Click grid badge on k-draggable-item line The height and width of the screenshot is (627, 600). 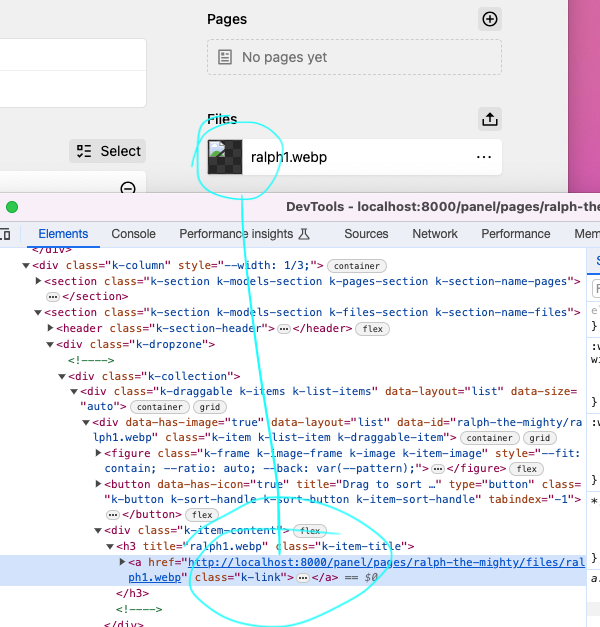(540, 438)
